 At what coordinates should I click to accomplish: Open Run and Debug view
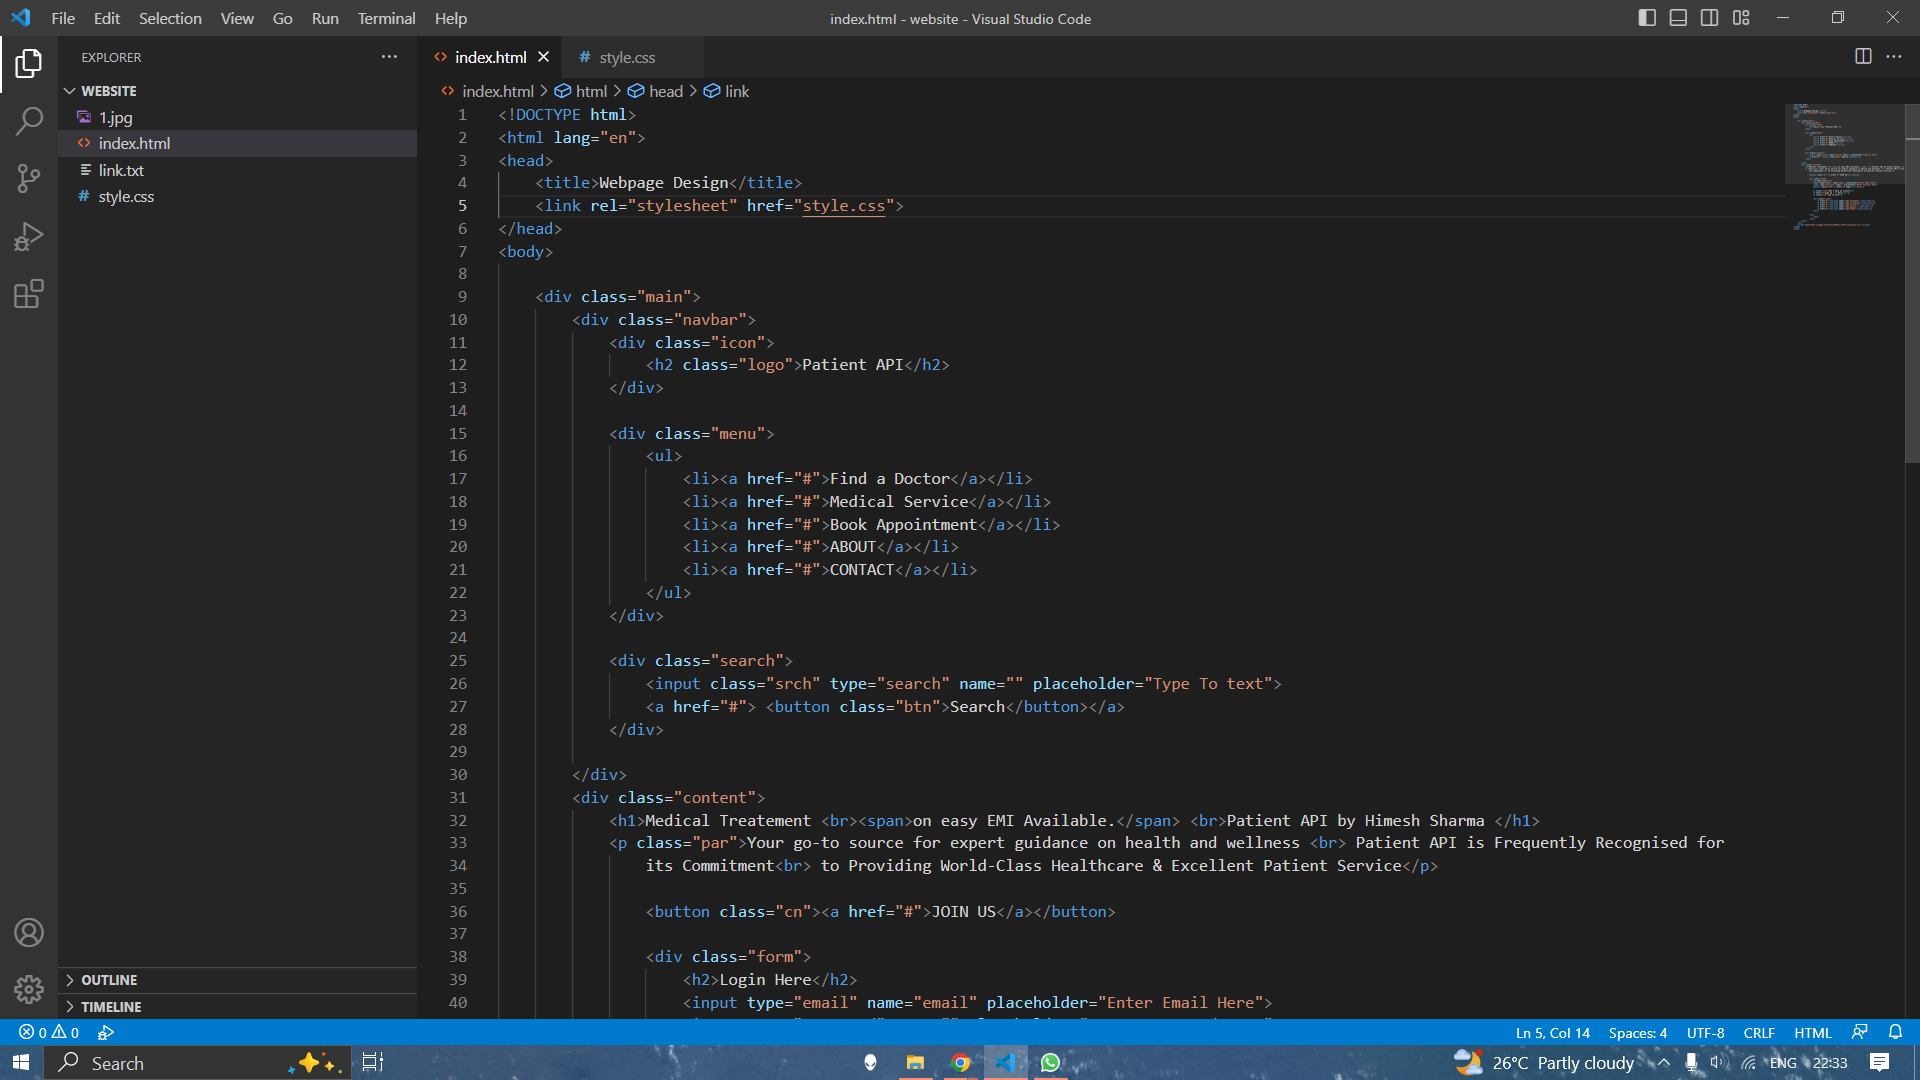29,237
